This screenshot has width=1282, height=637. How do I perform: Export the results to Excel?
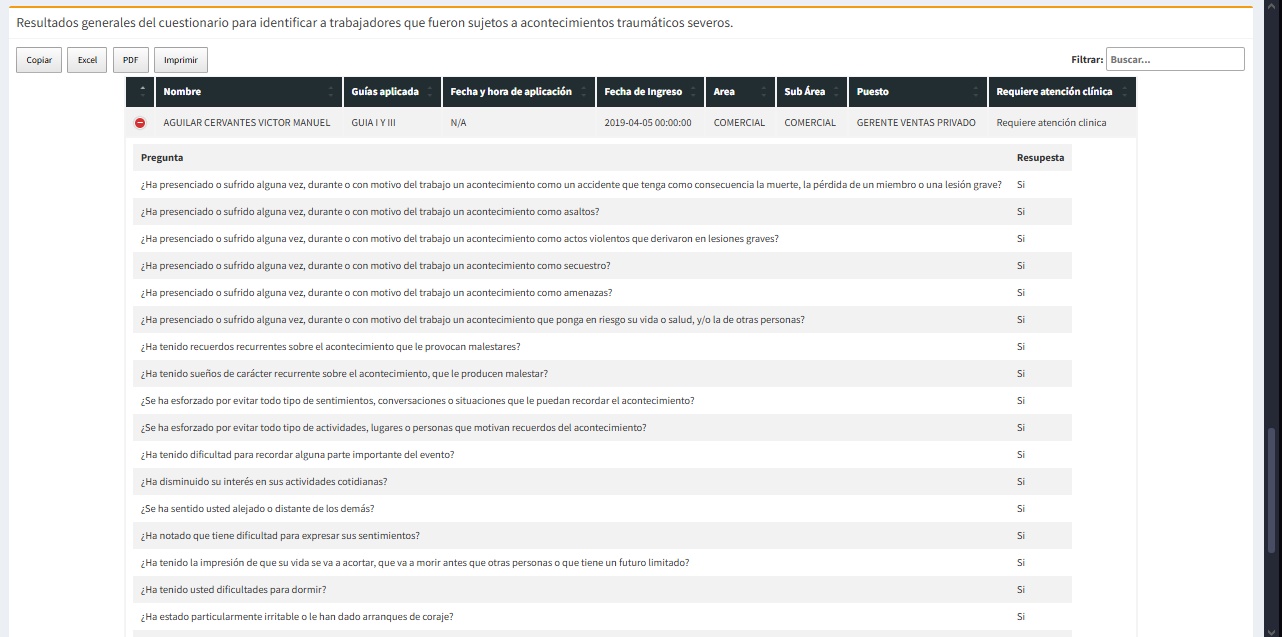[x=88, y=60]
